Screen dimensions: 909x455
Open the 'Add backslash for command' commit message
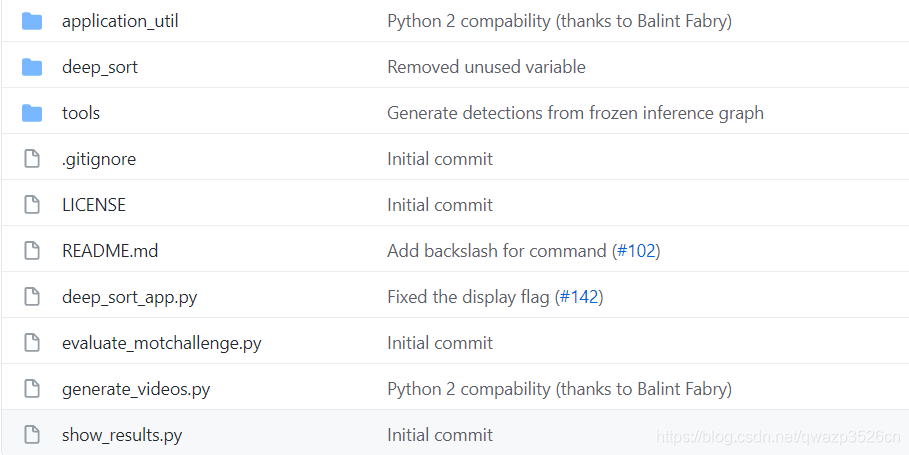click(x=496, y=251)
